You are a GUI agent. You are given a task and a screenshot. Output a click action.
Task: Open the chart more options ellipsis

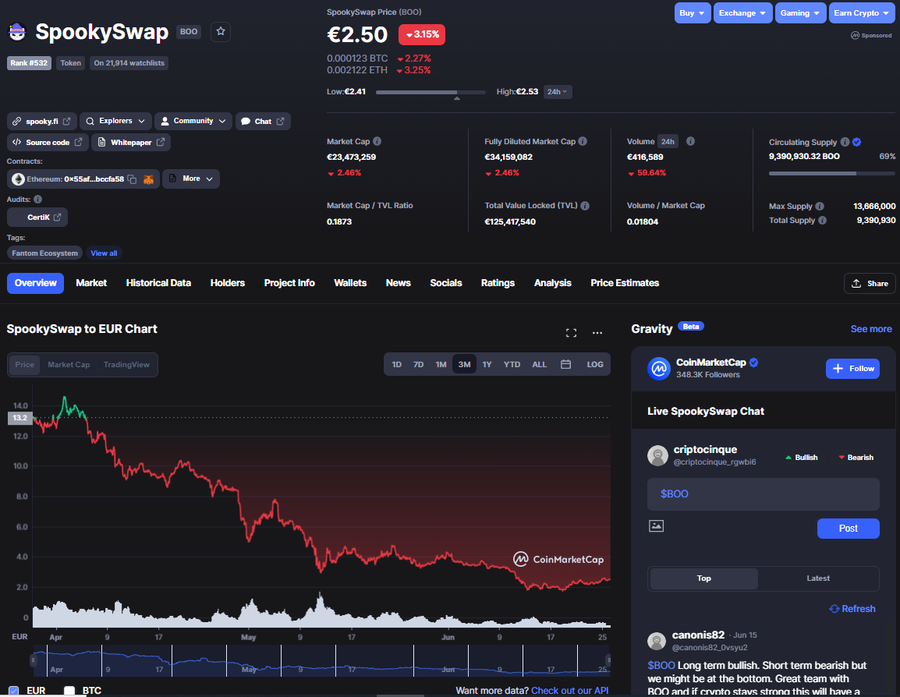[597, 333]
